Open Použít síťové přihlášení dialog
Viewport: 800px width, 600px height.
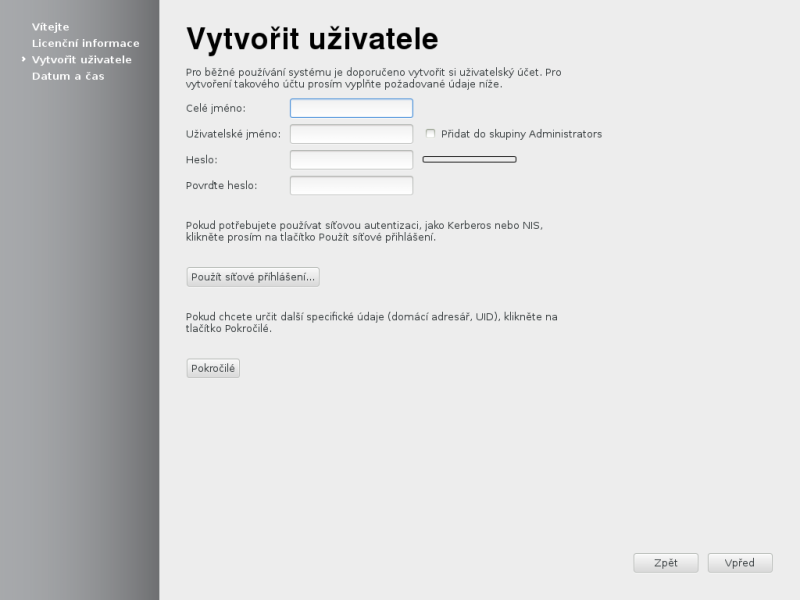[252, 276]
